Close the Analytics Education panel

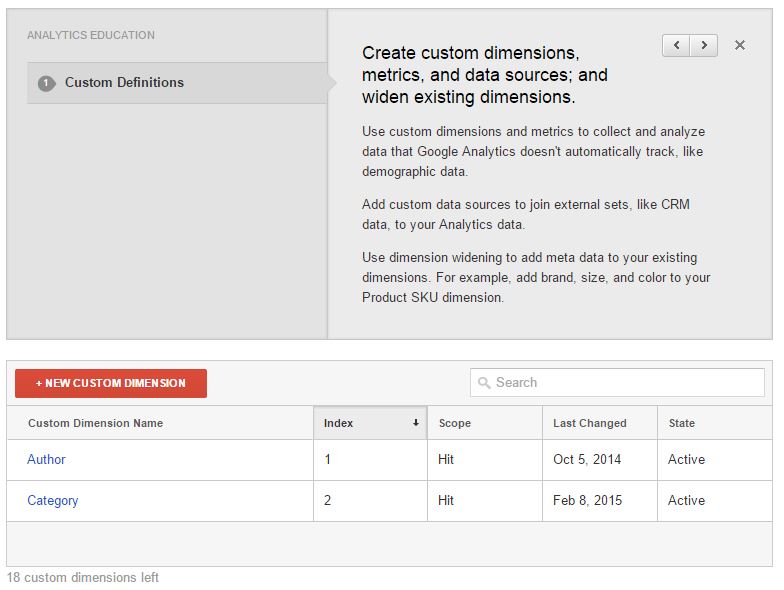(740, 45)
